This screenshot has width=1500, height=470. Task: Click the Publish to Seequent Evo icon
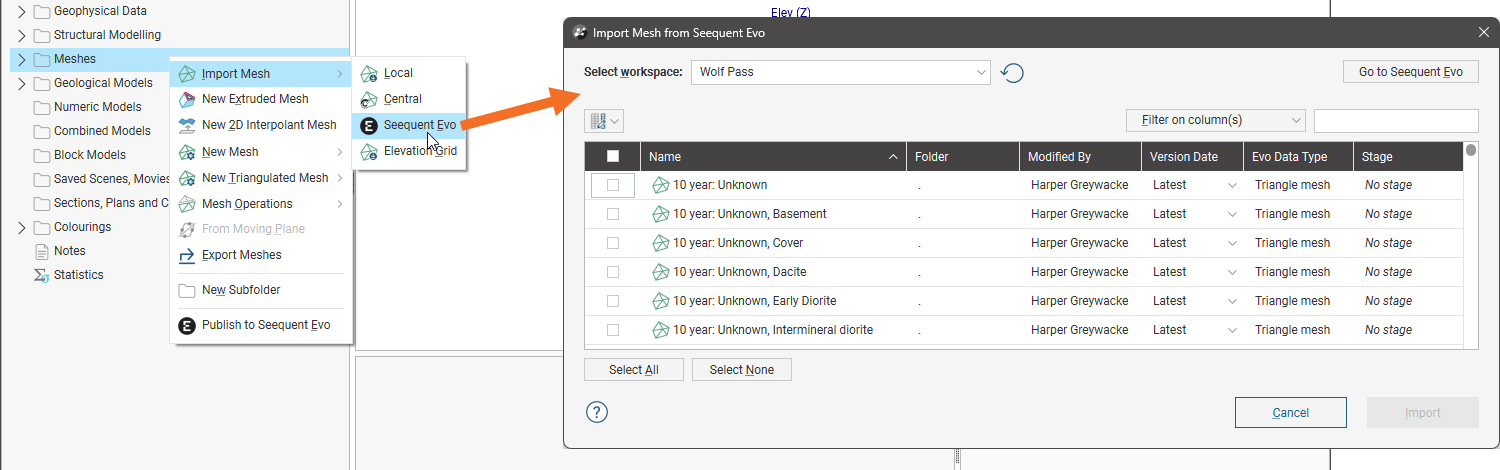click(x=186, y=325)
